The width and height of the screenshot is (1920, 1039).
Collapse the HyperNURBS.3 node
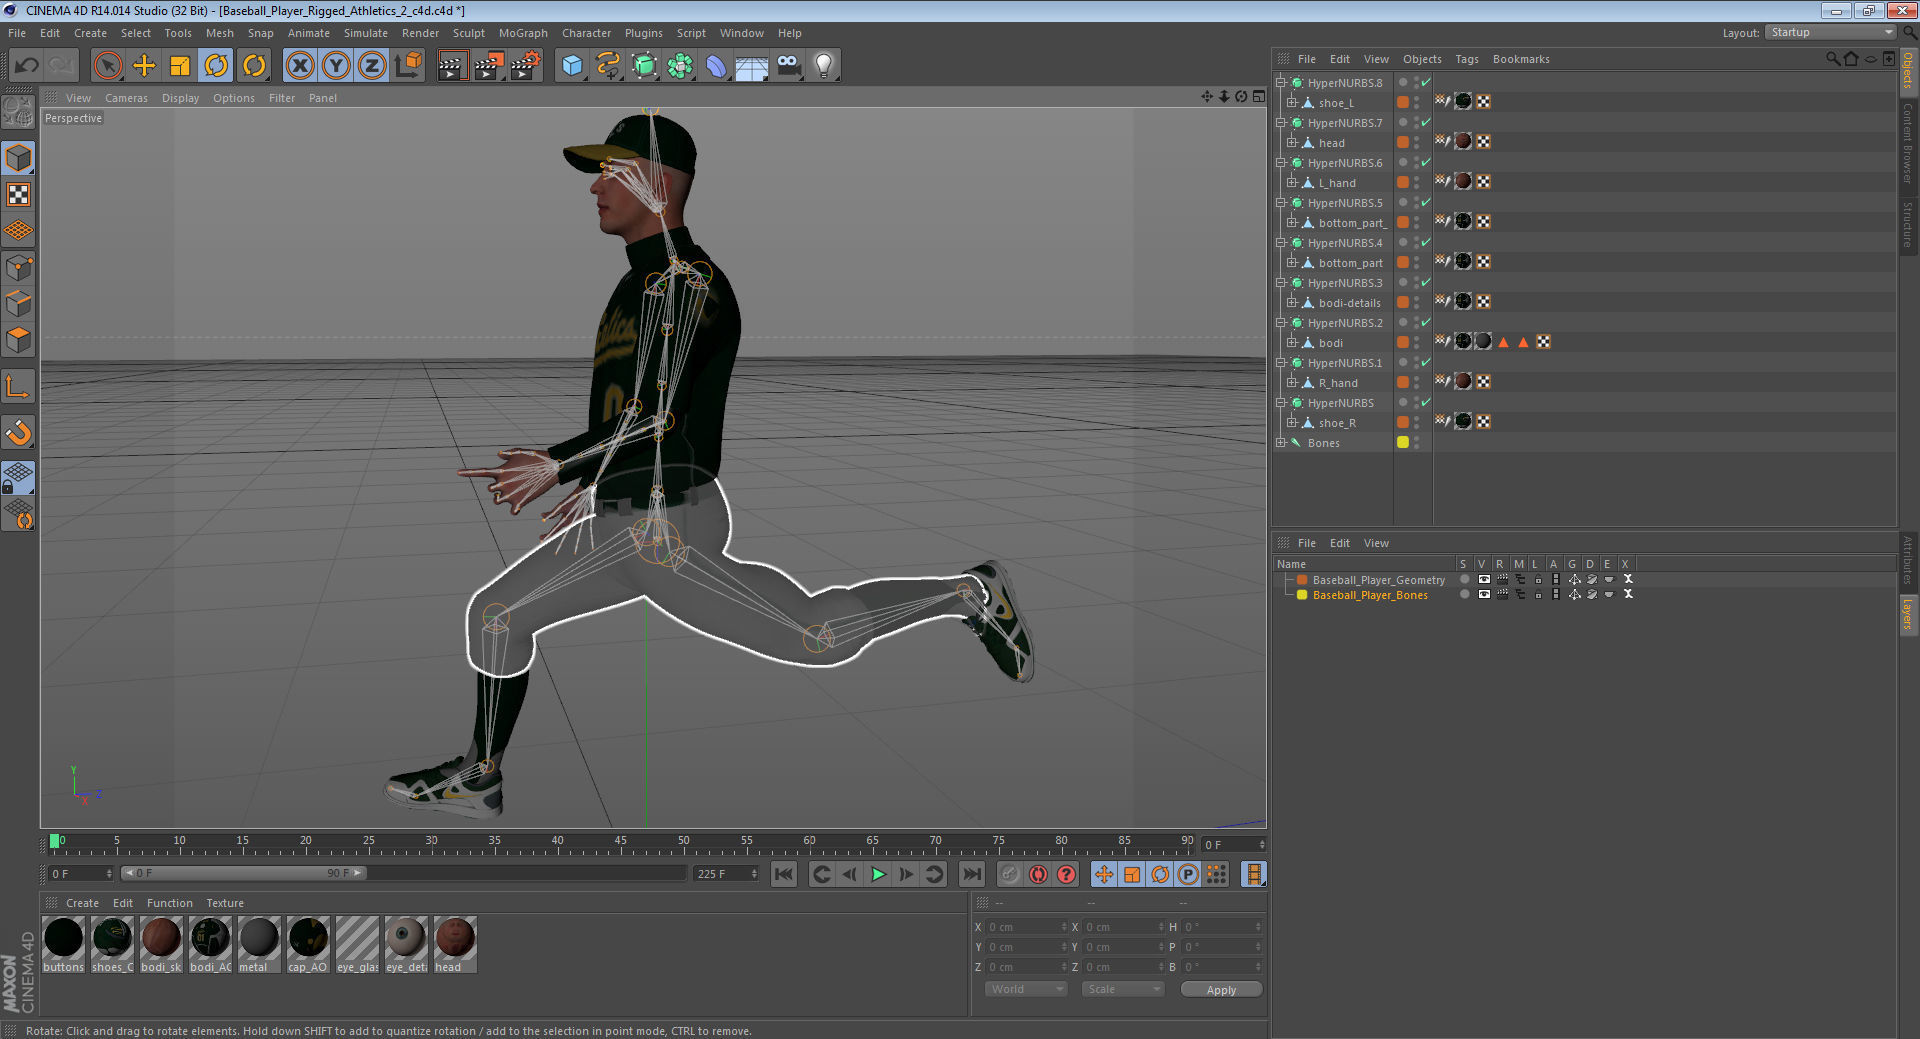point(1280,282)
